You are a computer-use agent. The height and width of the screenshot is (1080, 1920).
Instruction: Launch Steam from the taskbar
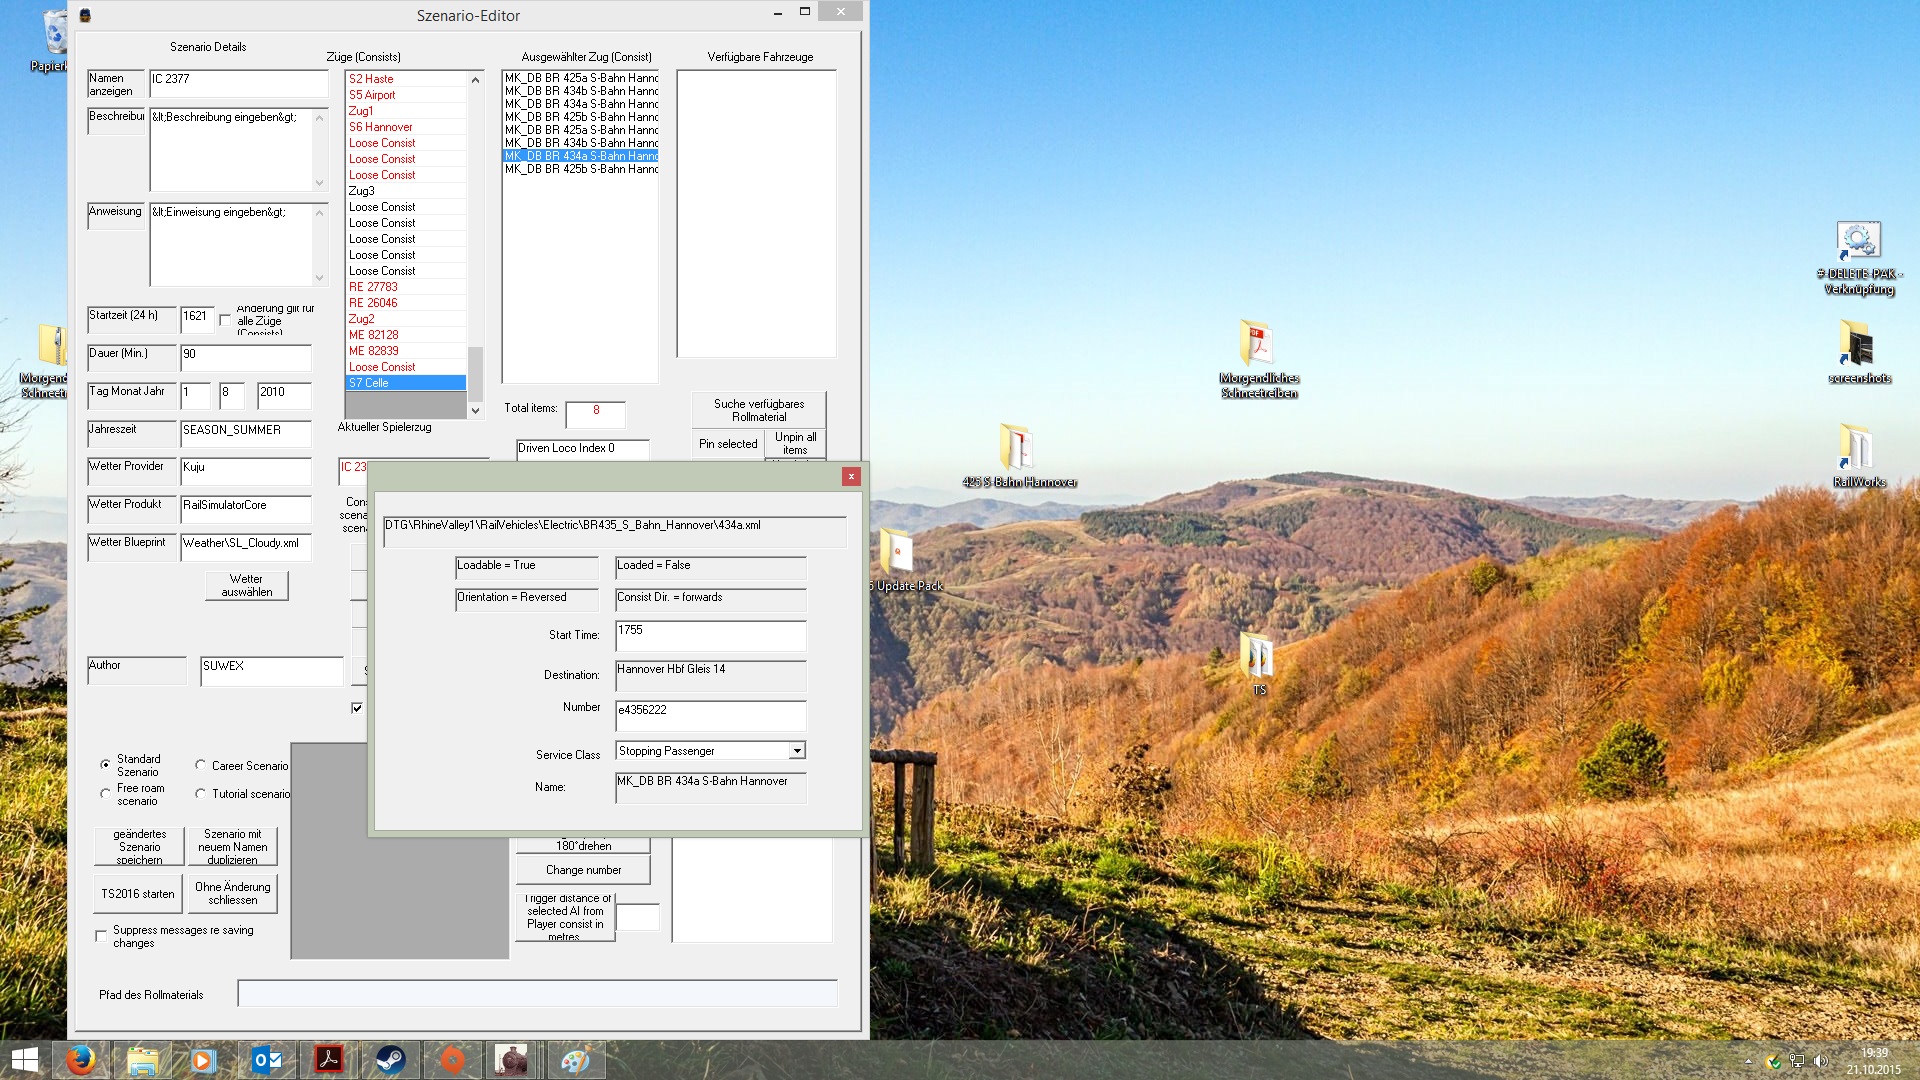coord(390,1060)
